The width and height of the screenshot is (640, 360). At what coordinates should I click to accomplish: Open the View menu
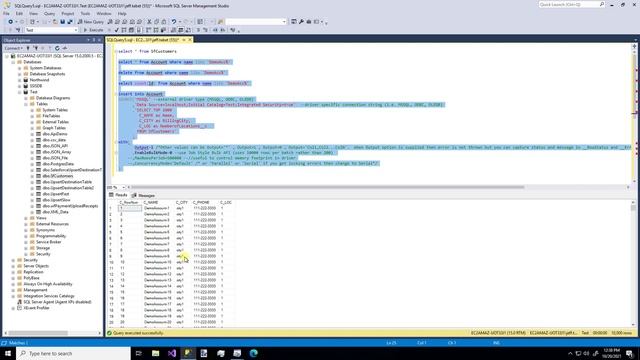coord(33,13)
